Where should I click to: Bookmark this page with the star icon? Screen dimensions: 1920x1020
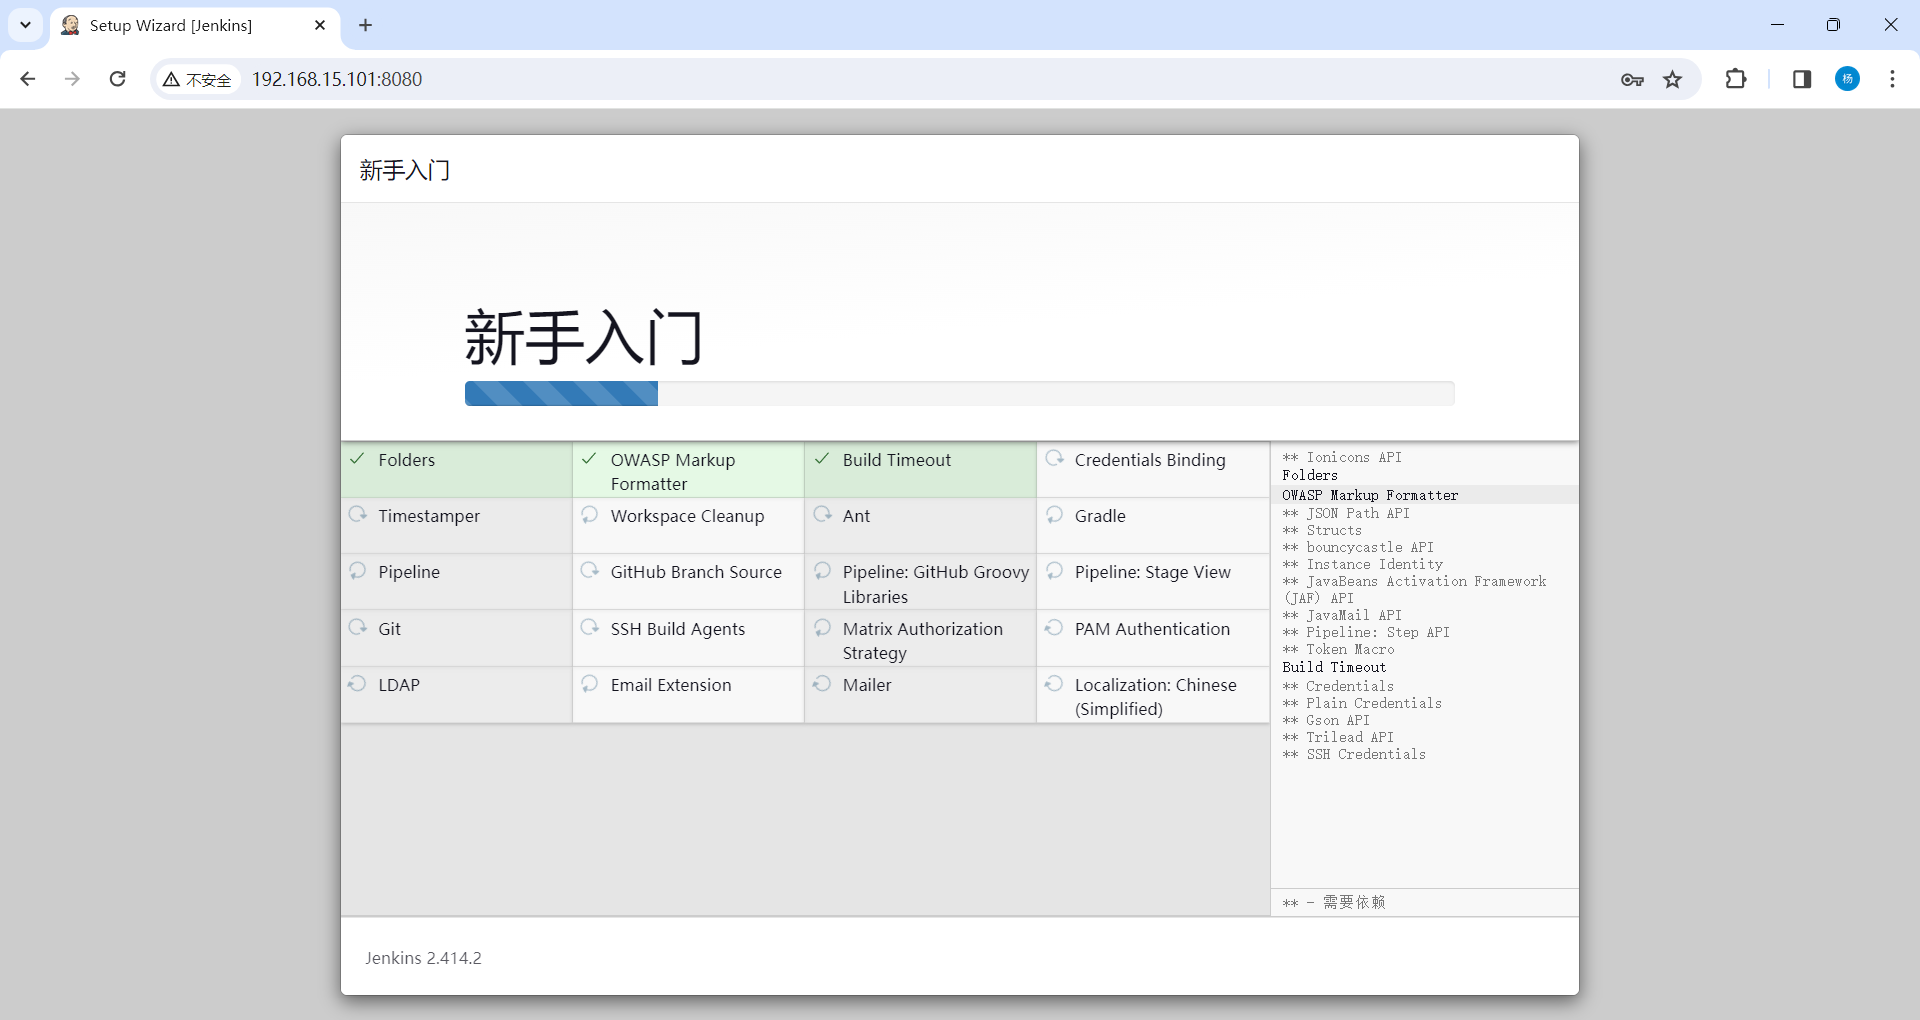1673,79
